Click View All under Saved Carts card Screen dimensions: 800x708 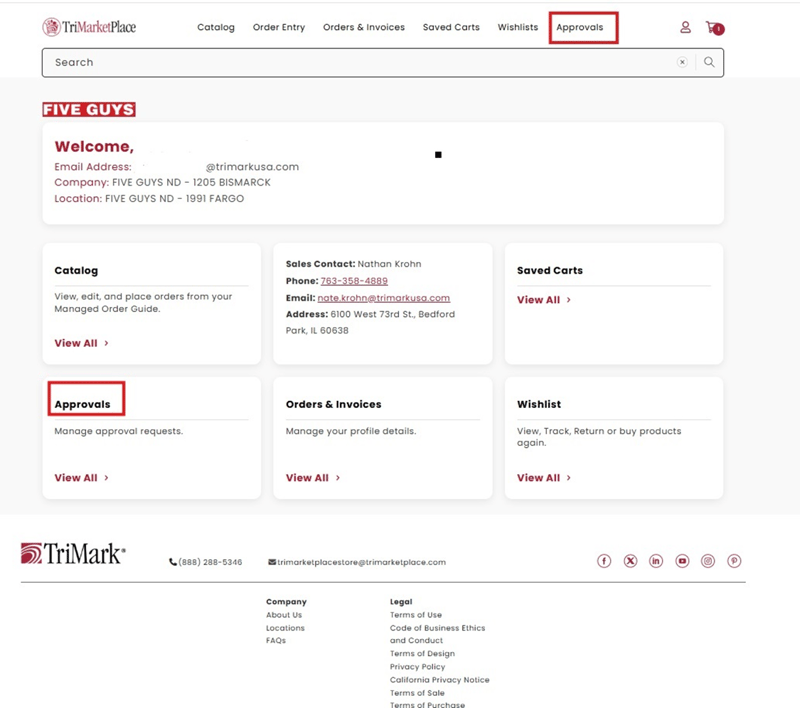pos(543,300)
